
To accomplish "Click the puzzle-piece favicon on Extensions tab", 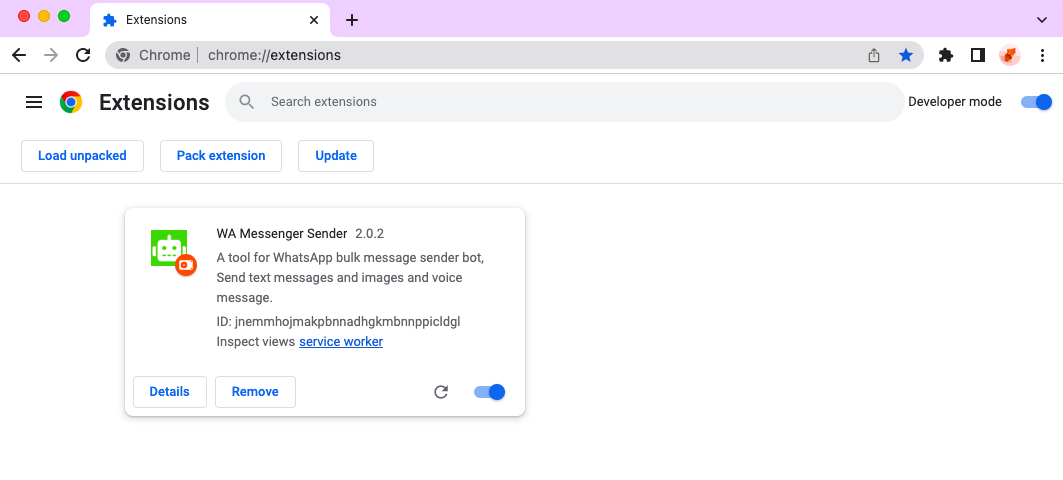I will (109, 20).
